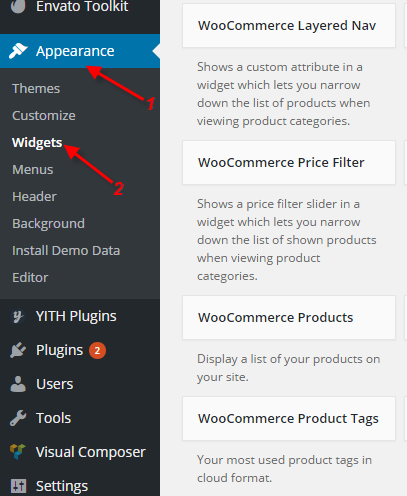This screenshot has width=407, height=496.
Task: Click the Settings sliders icon
Action: click(x=18, y=486)
